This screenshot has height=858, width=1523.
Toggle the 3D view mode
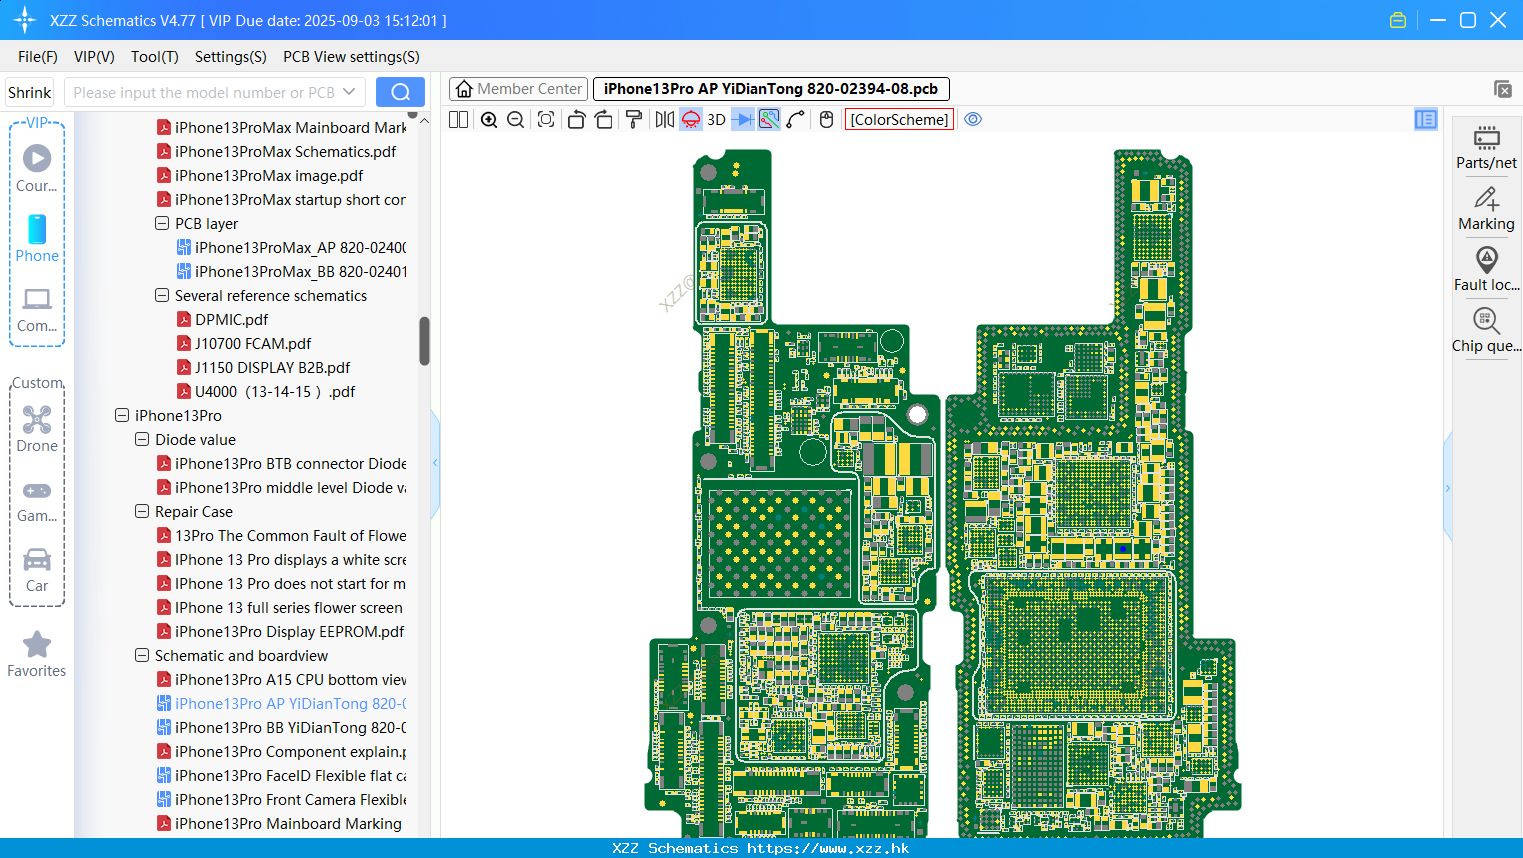point(716,120)
